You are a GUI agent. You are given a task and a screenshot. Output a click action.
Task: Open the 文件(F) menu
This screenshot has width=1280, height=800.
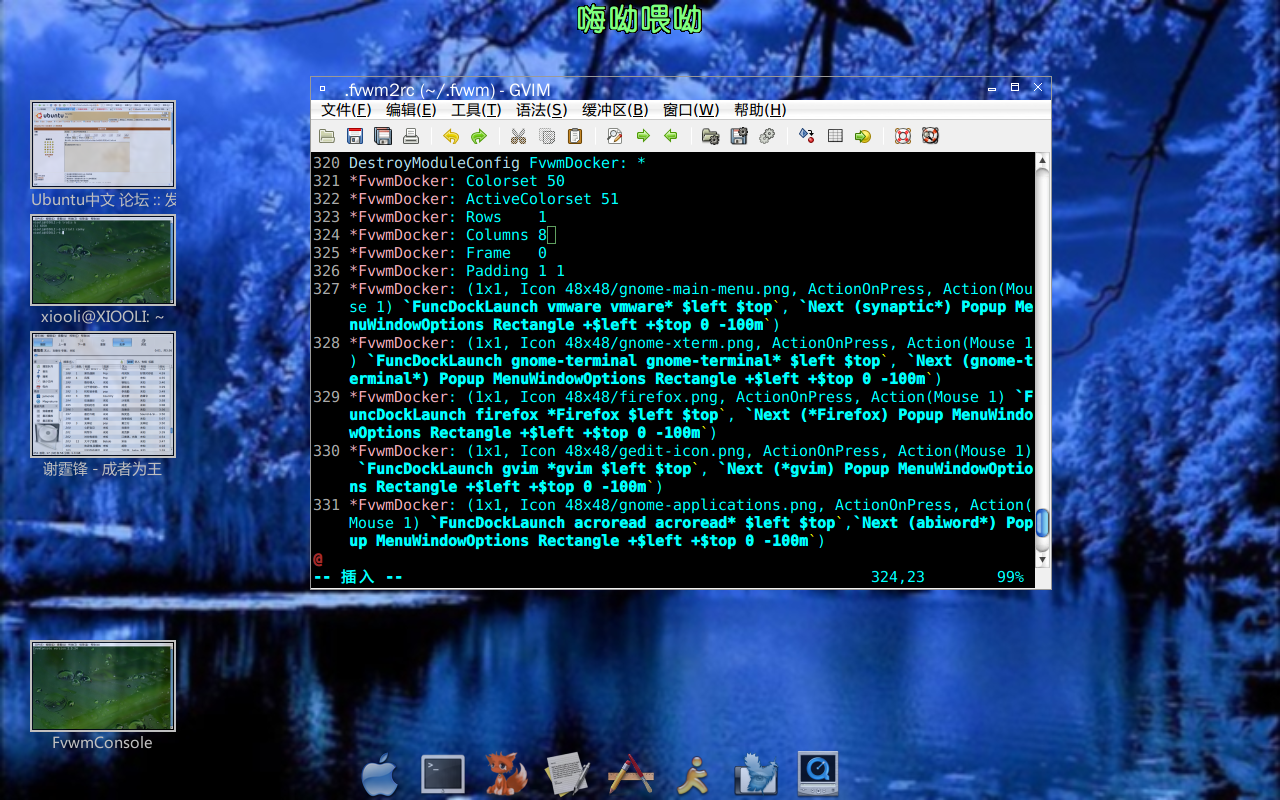click(x=346, y=110)
